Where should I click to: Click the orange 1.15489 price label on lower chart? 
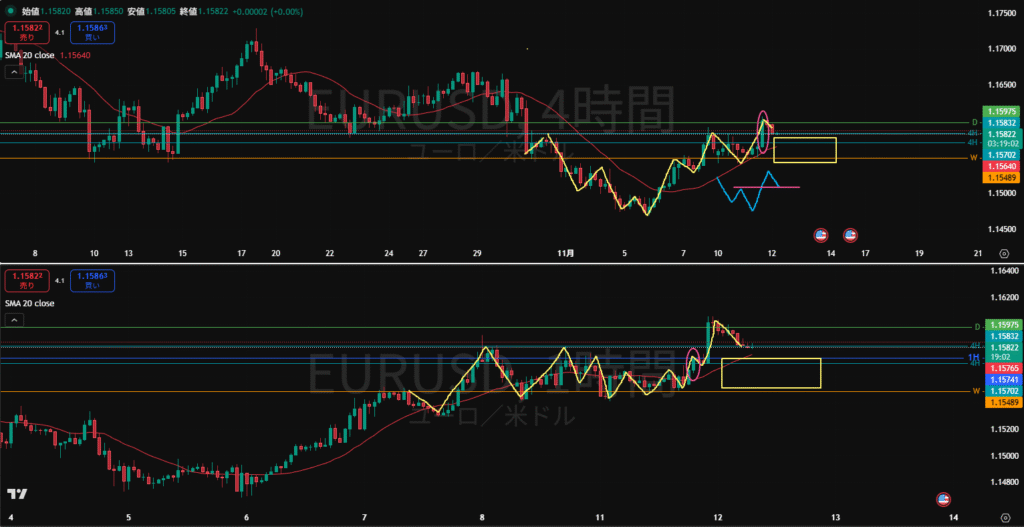point(1001,401)
